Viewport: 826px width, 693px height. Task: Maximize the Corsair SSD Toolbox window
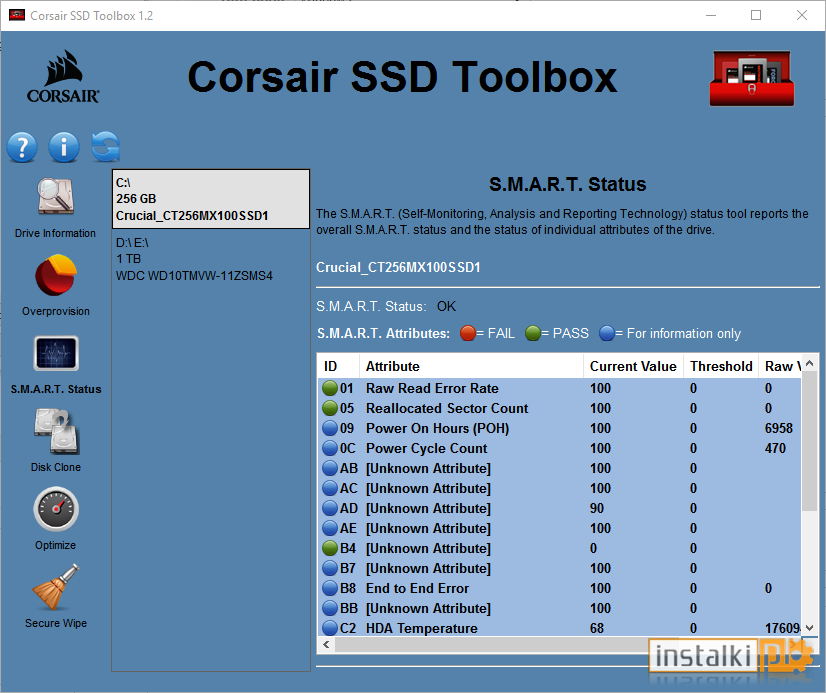point(756,15)
